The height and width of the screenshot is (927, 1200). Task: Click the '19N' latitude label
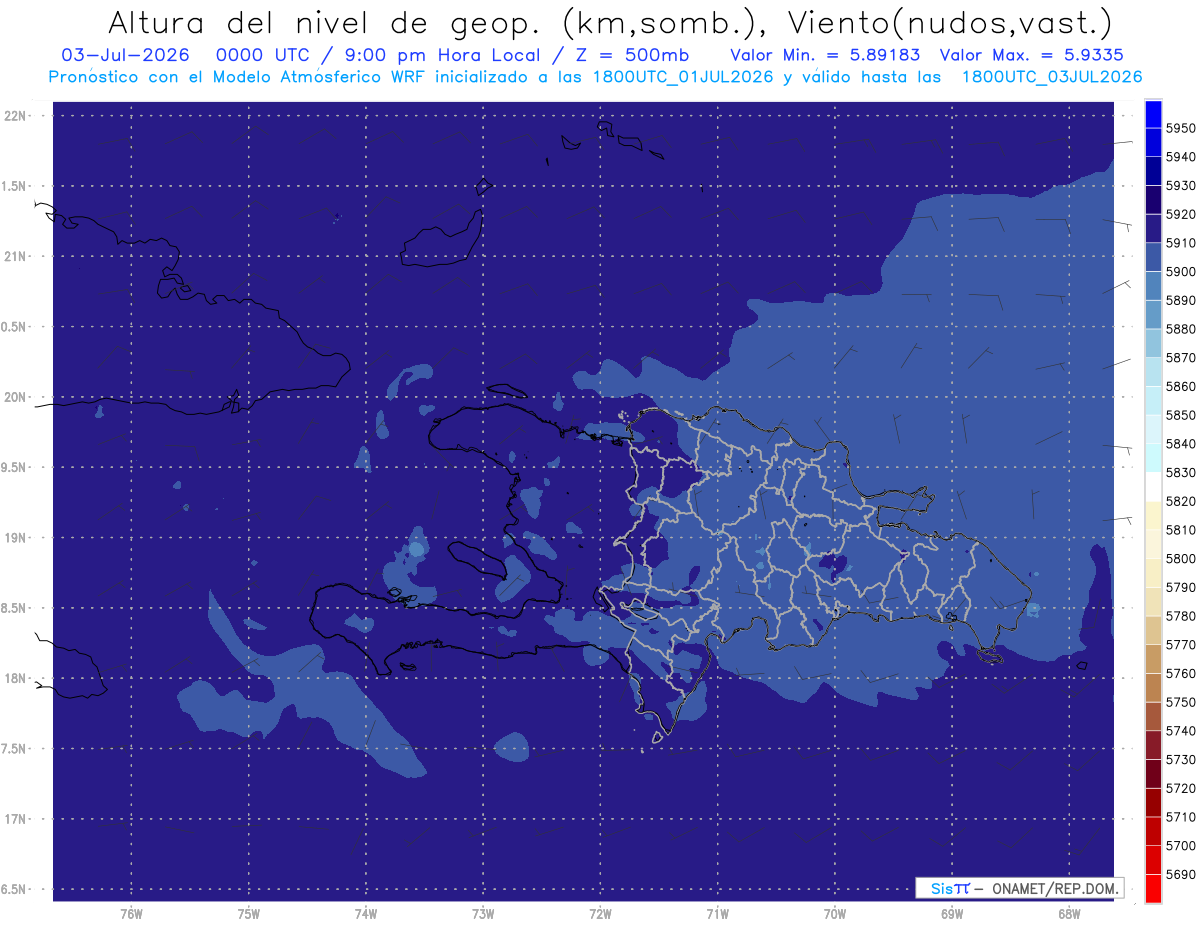(17, 538)
